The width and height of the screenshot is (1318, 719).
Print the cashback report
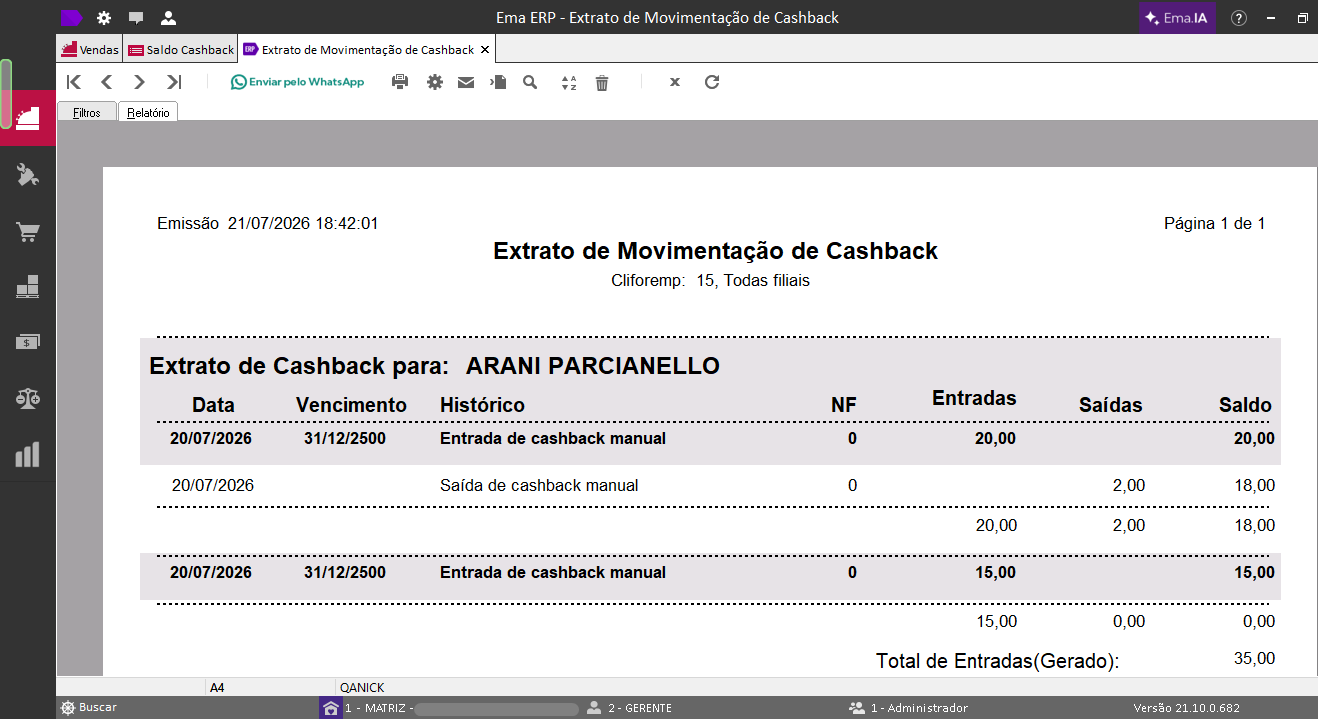pyautogui.click(x=400, y=82)
